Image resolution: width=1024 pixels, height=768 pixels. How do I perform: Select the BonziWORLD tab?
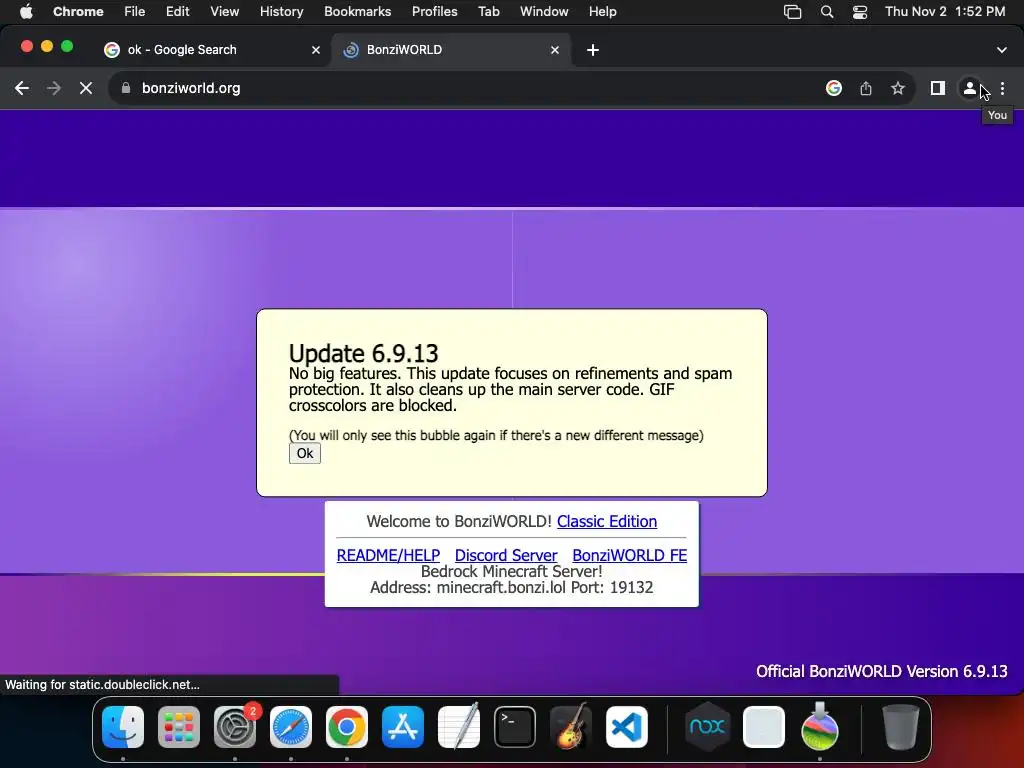[451, 50]
